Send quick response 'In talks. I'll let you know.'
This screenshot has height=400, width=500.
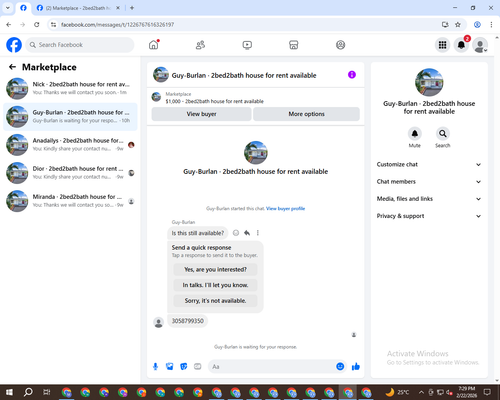tap(215, 285)
